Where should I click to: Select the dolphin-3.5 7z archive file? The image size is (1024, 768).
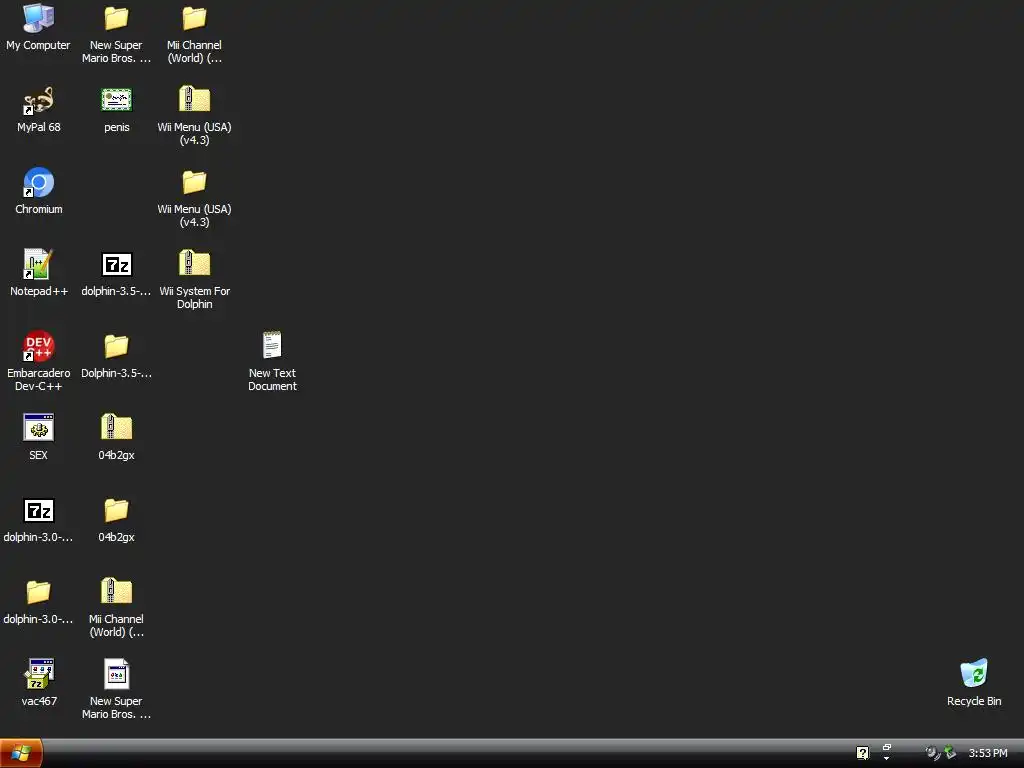tap(116, 264)
